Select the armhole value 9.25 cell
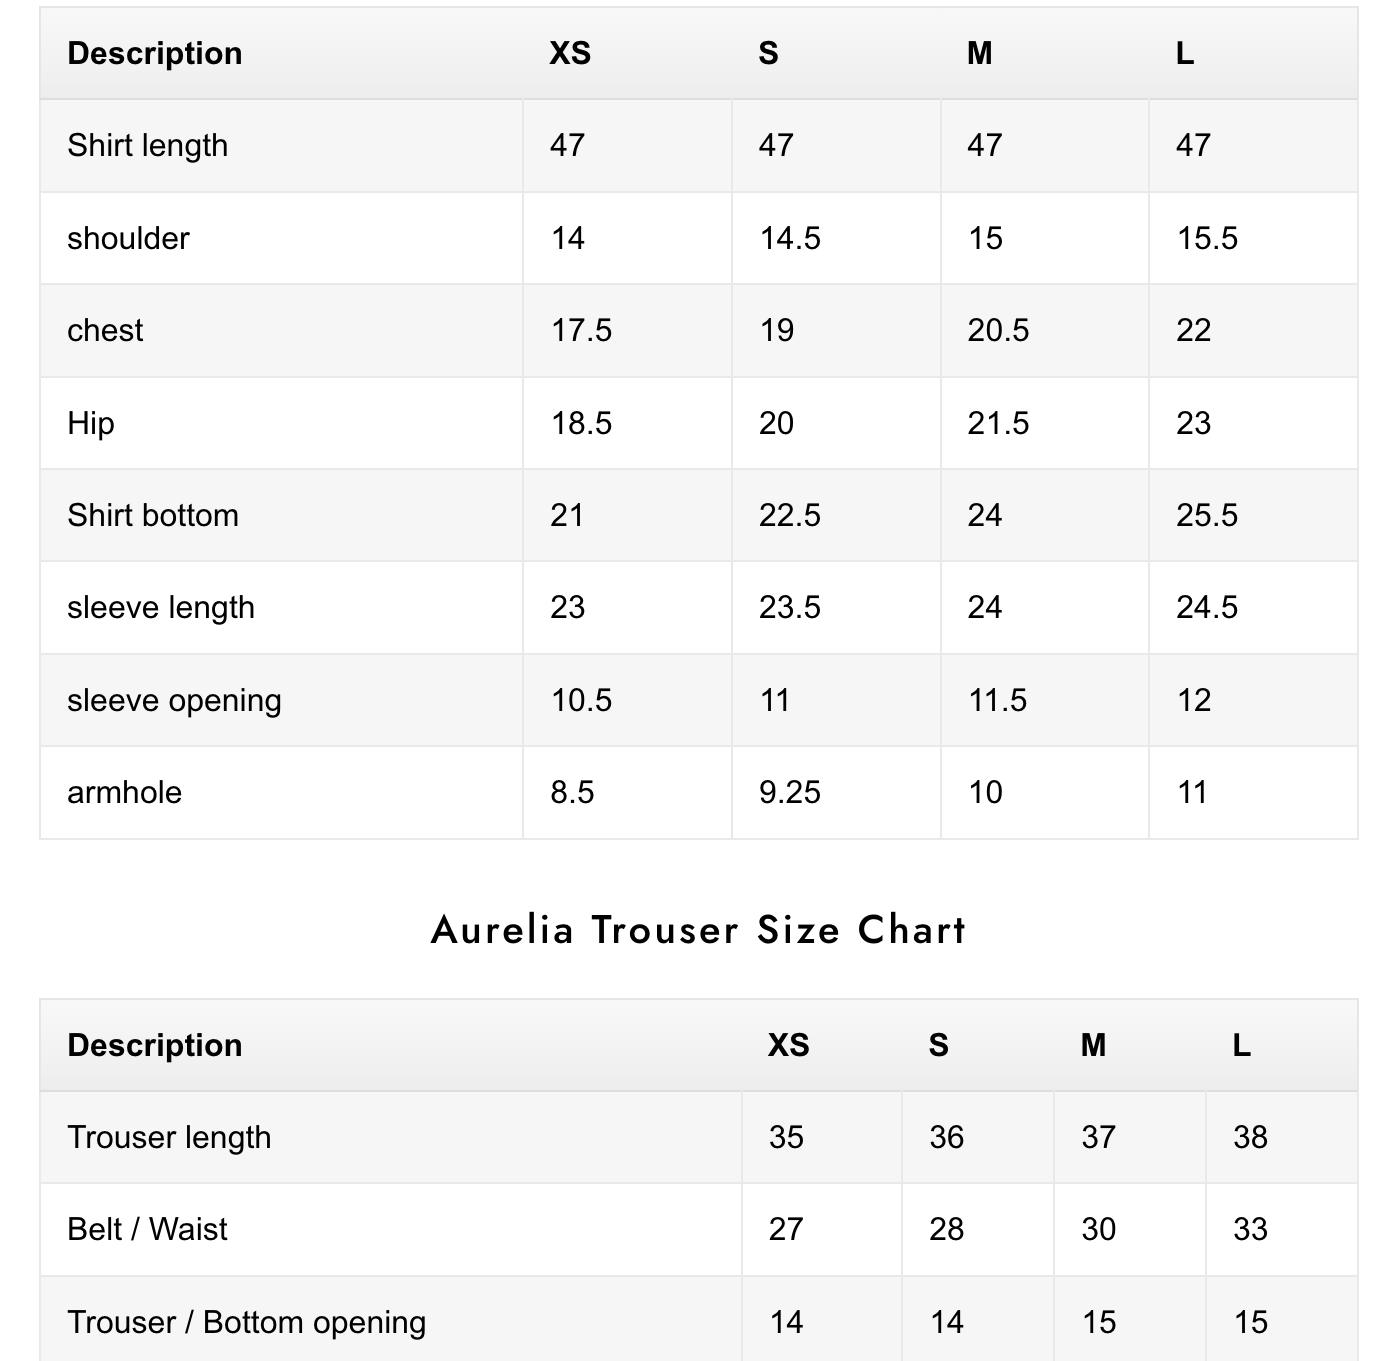The image size is (1397, 1361). click(x=790, y=793)
